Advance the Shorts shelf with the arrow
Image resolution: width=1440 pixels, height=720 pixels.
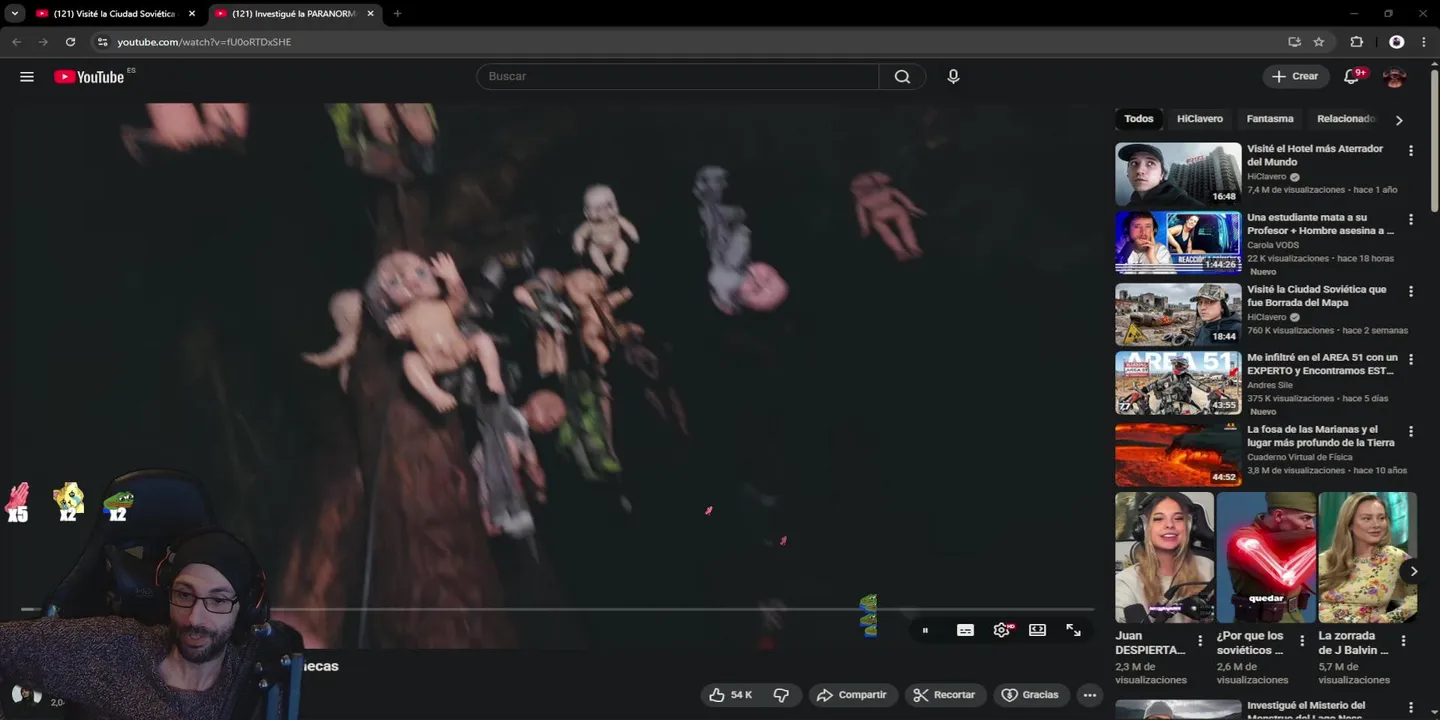[x=1413, y=572]
